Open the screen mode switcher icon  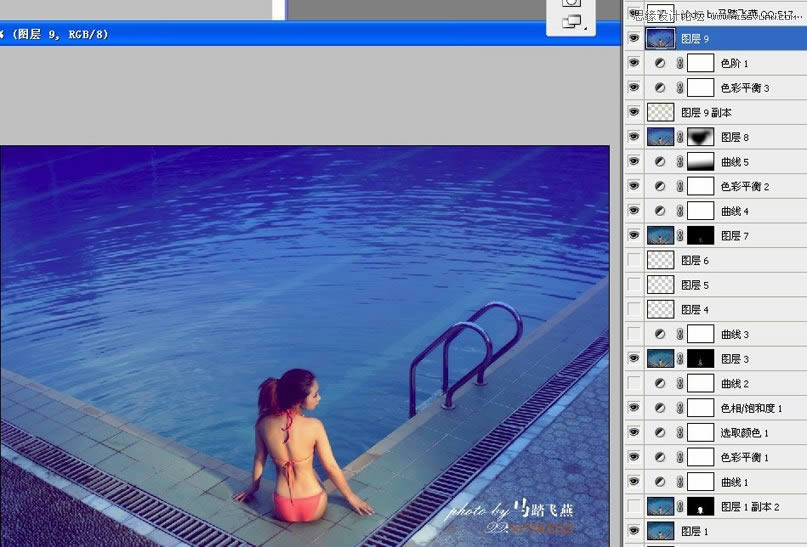[572, 22]
